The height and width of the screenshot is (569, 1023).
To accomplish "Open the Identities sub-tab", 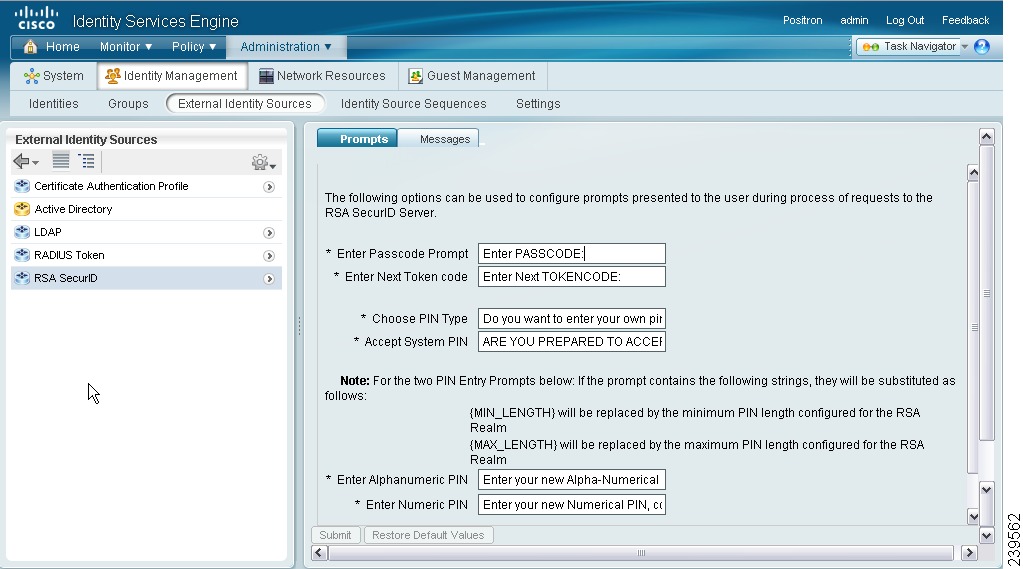I will pos(53,104).
